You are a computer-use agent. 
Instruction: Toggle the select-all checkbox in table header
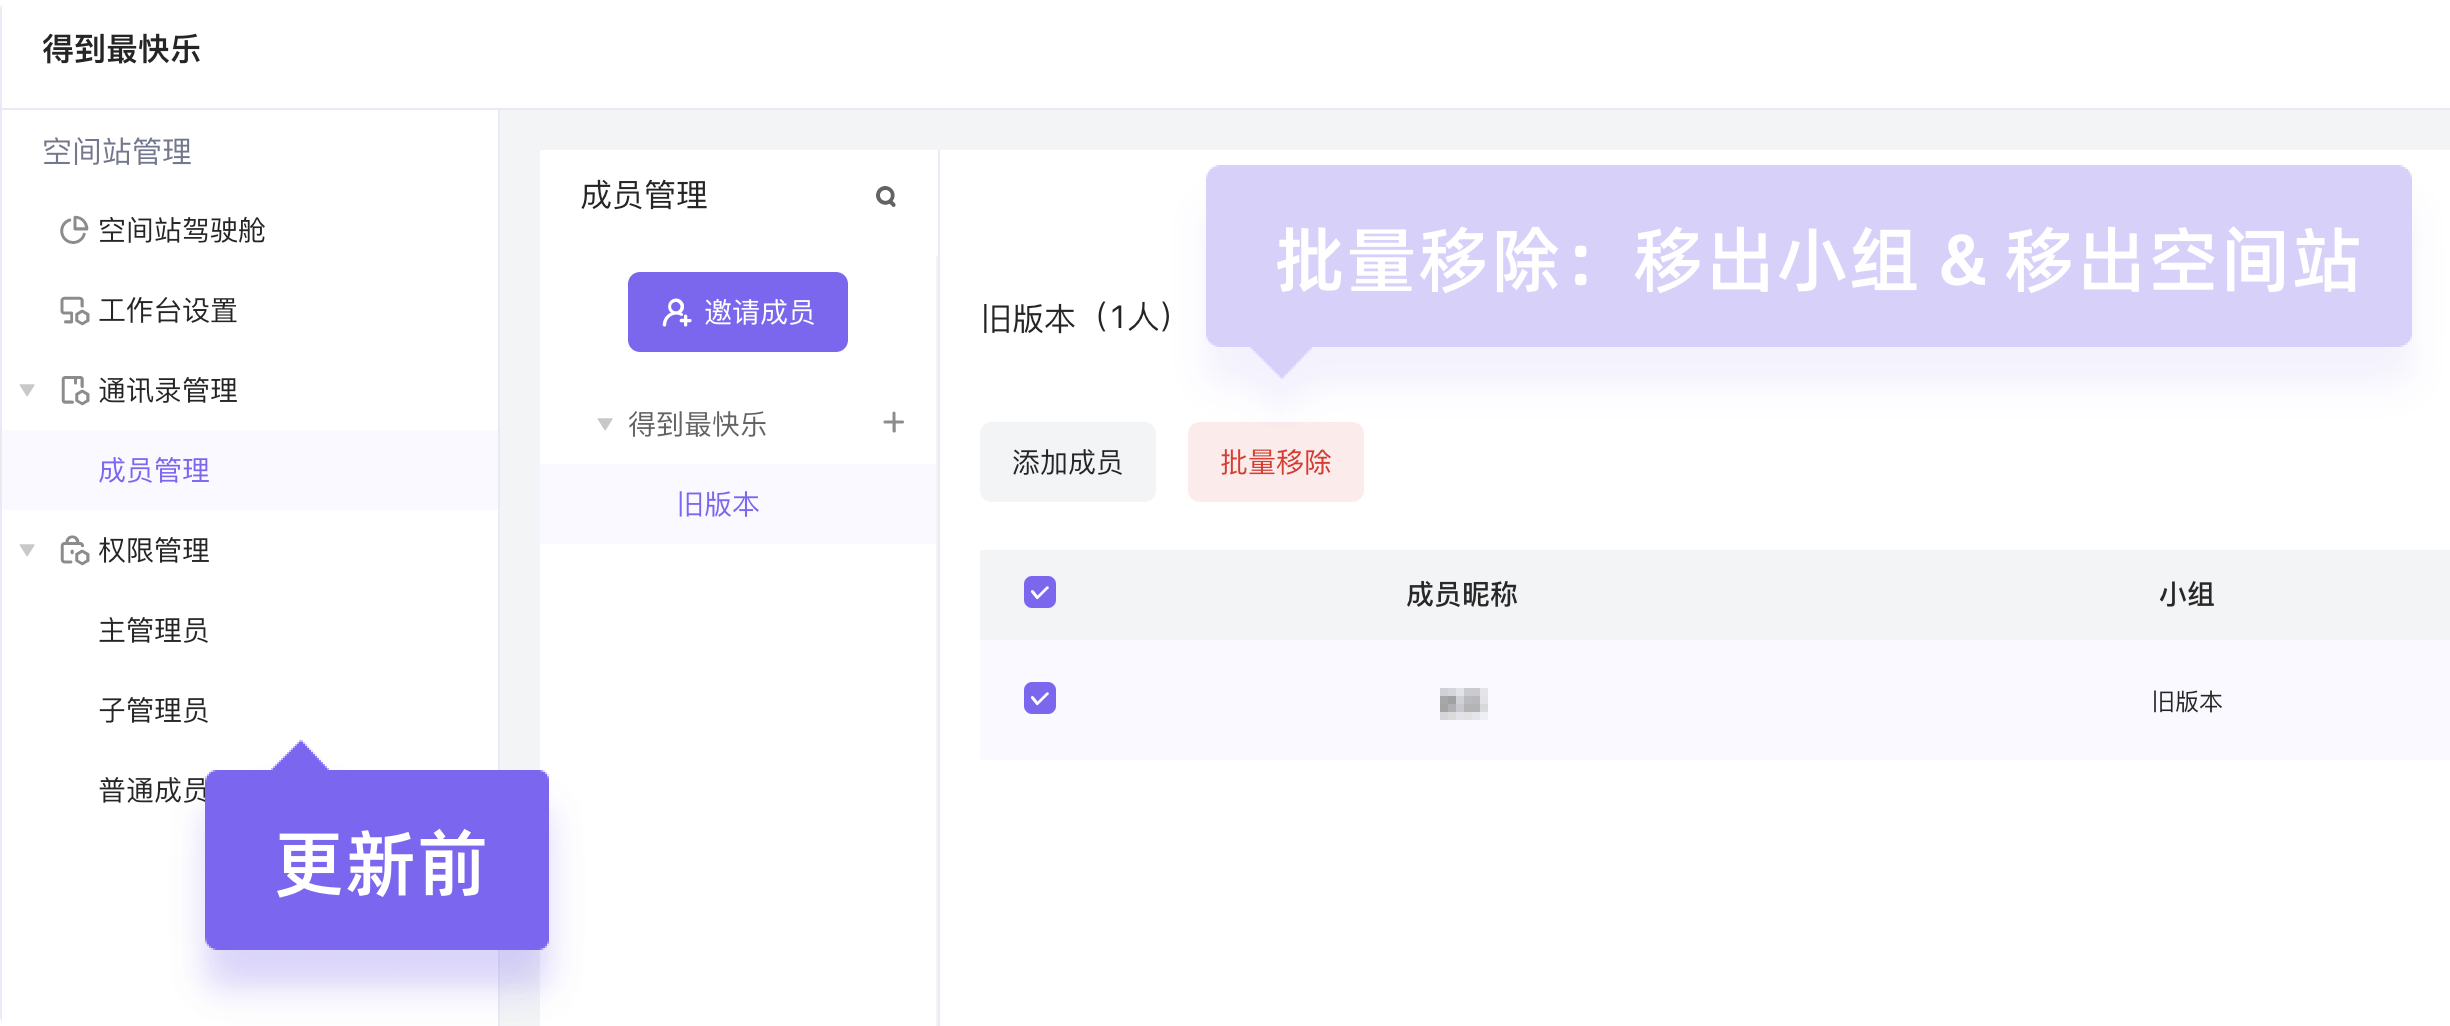[1040, 592]
